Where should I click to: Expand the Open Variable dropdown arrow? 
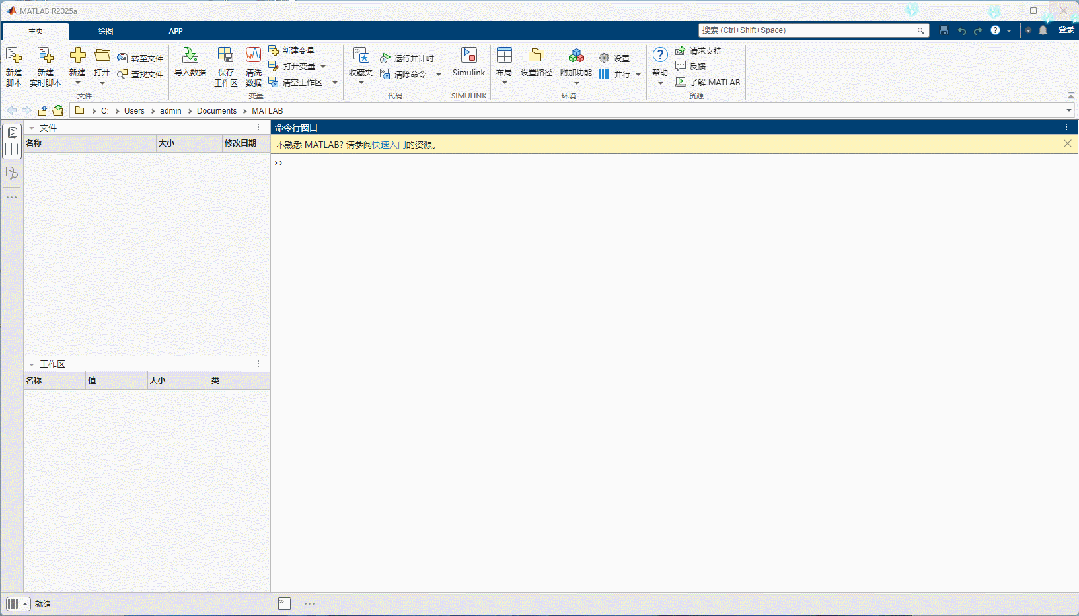[x=323, y=67]
